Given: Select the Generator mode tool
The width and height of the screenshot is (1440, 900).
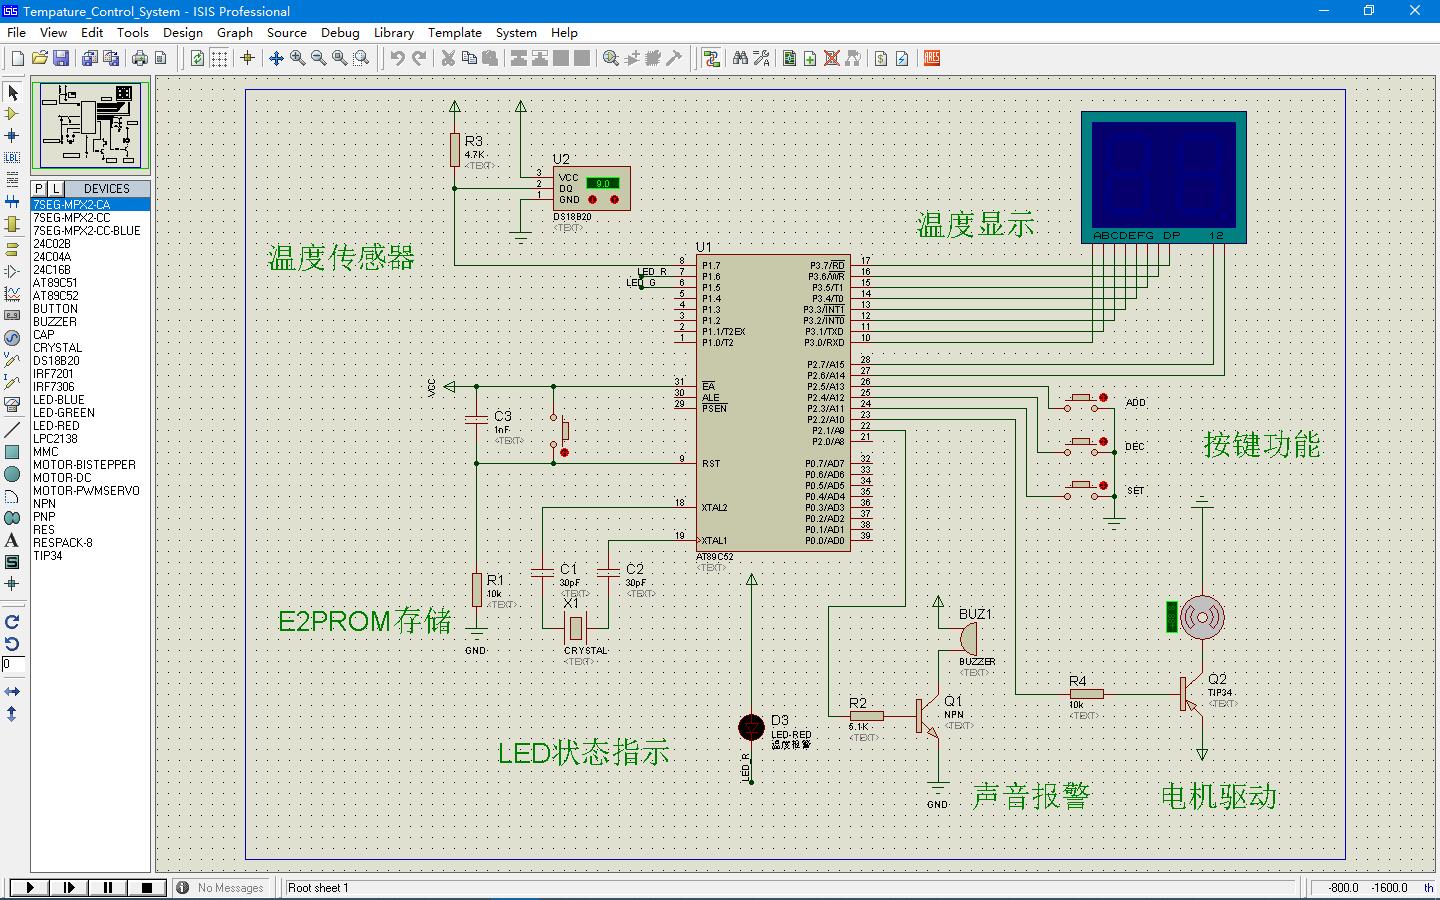Looking at the screenshot, I should 12,338.
